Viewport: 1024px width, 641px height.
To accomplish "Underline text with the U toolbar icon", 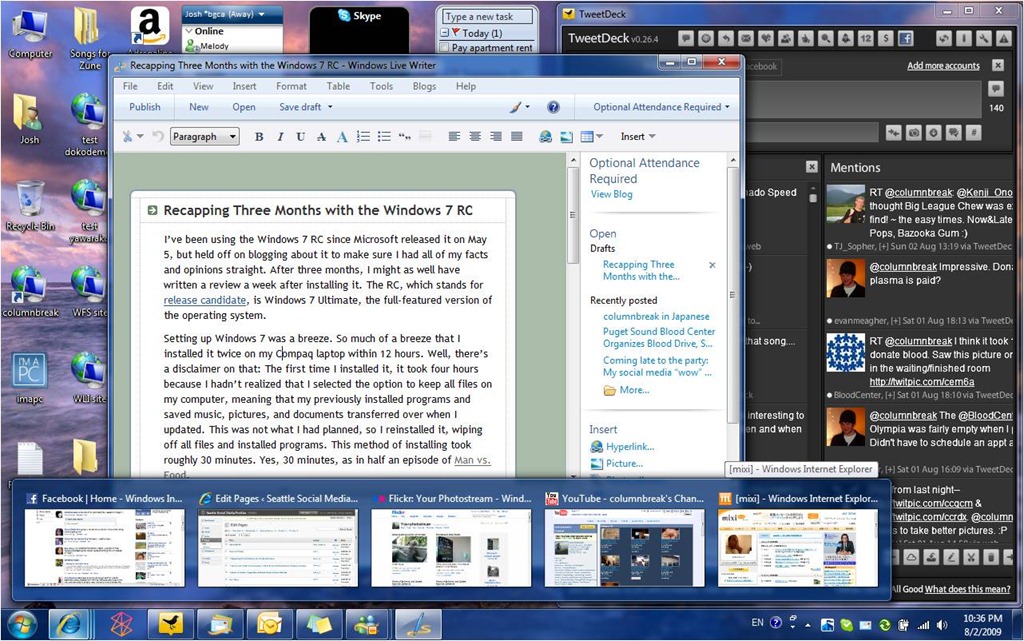I will tap(300, 136).
